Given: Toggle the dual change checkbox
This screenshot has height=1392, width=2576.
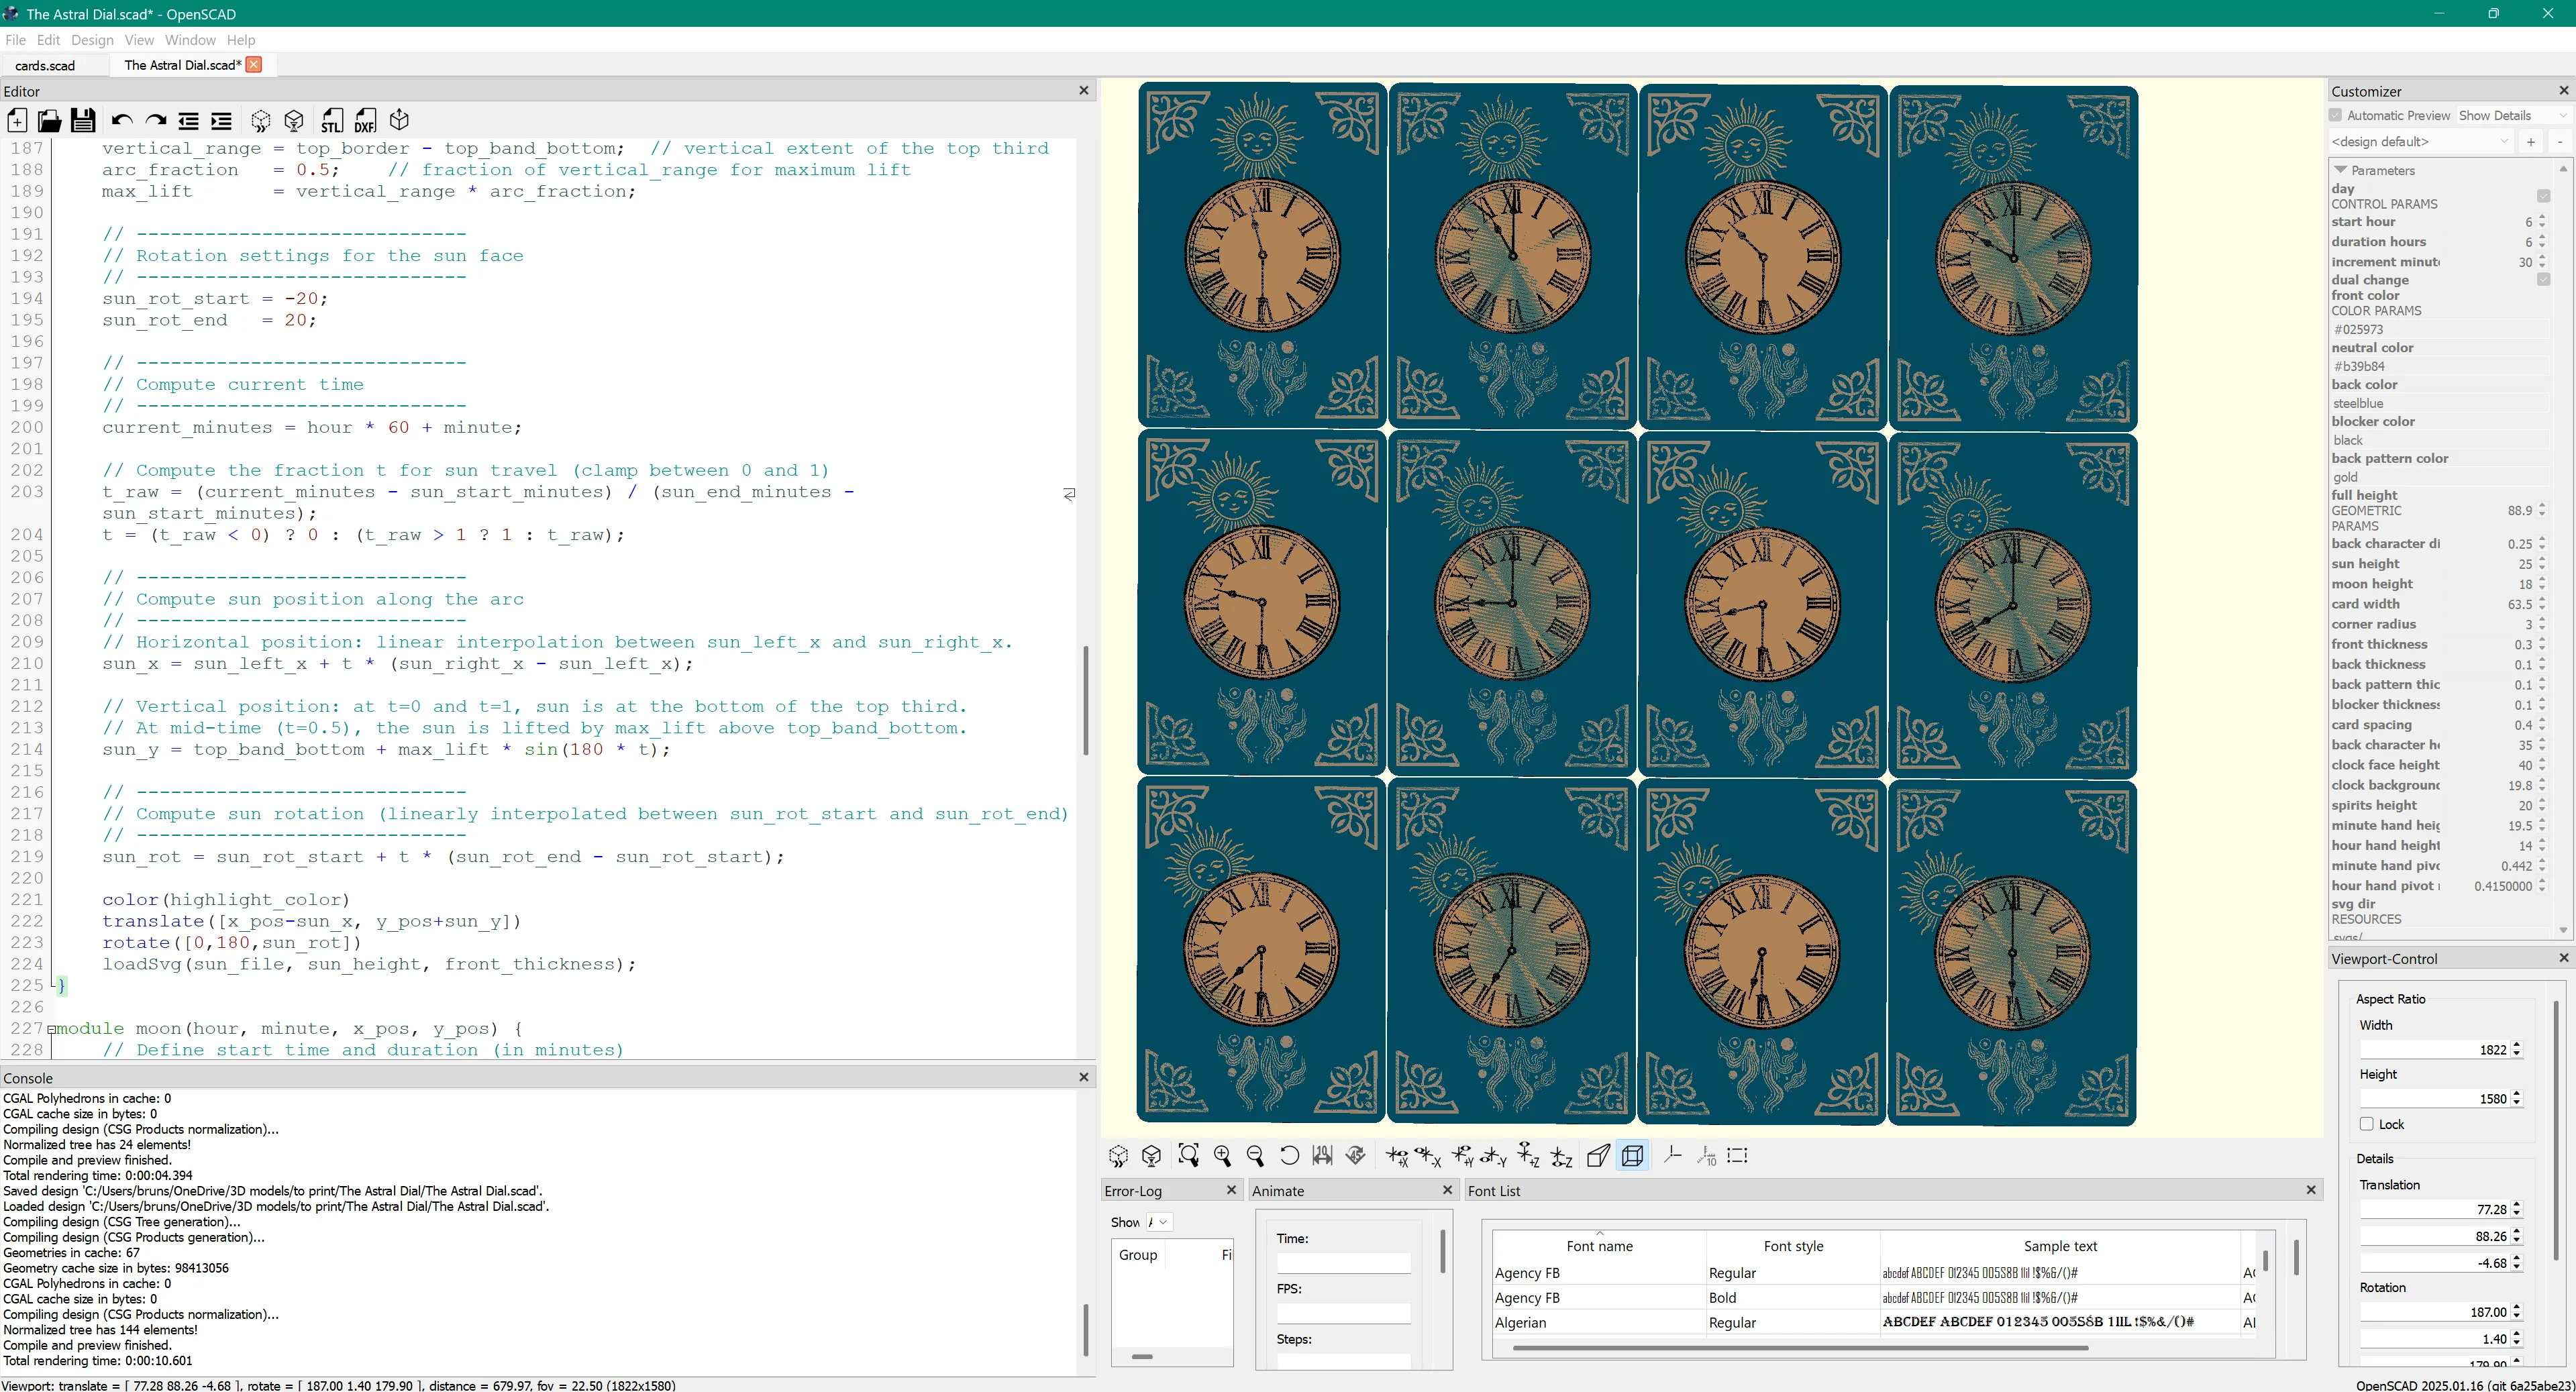Looking at the screenshot, I should tap(2543, 280).
